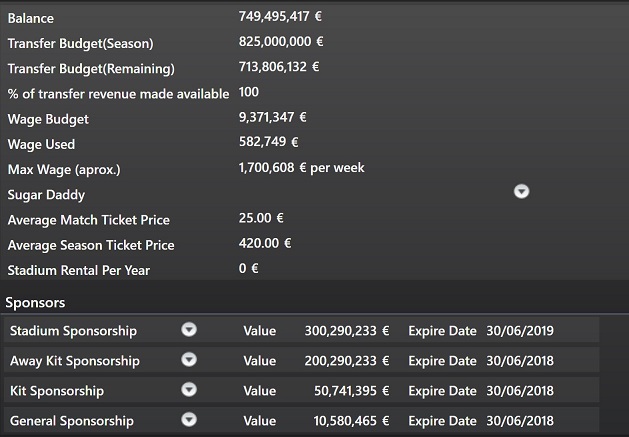Select the Stadium Rental Per Year value
629x437 pixels.
249,269
